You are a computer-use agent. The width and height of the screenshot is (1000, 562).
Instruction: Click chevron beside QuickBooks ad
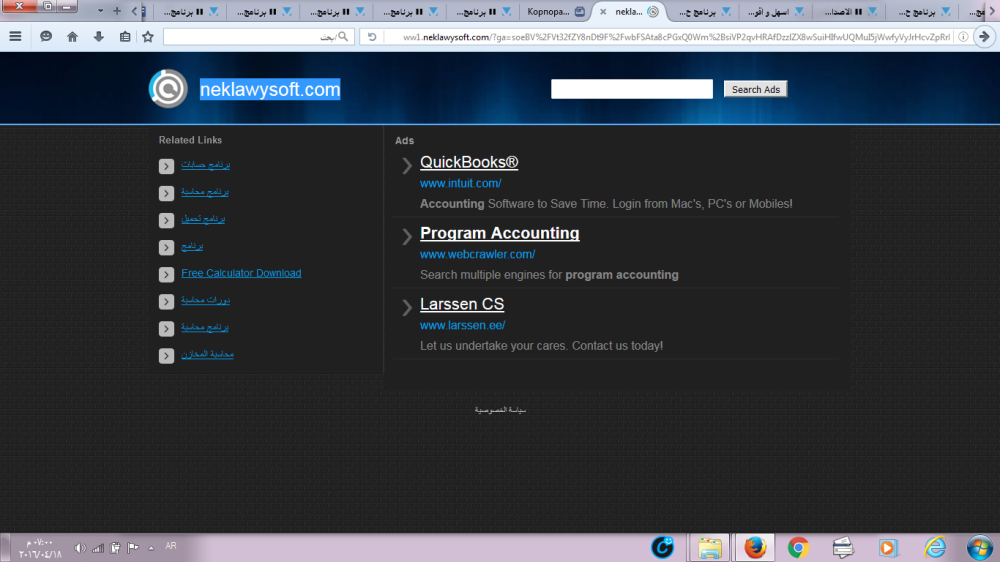pos(407,166)
